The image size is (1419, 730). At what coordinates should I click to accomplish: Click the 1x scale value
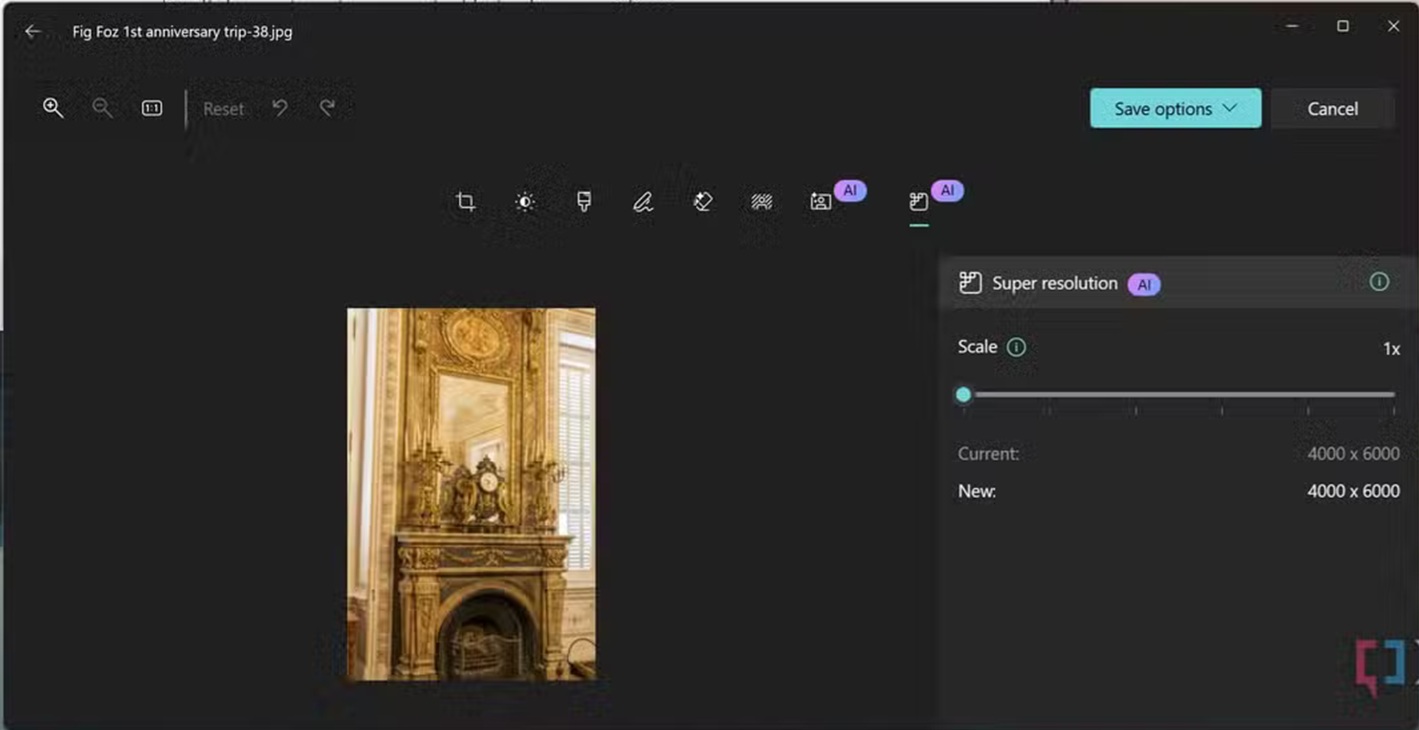coord(1391,348)
